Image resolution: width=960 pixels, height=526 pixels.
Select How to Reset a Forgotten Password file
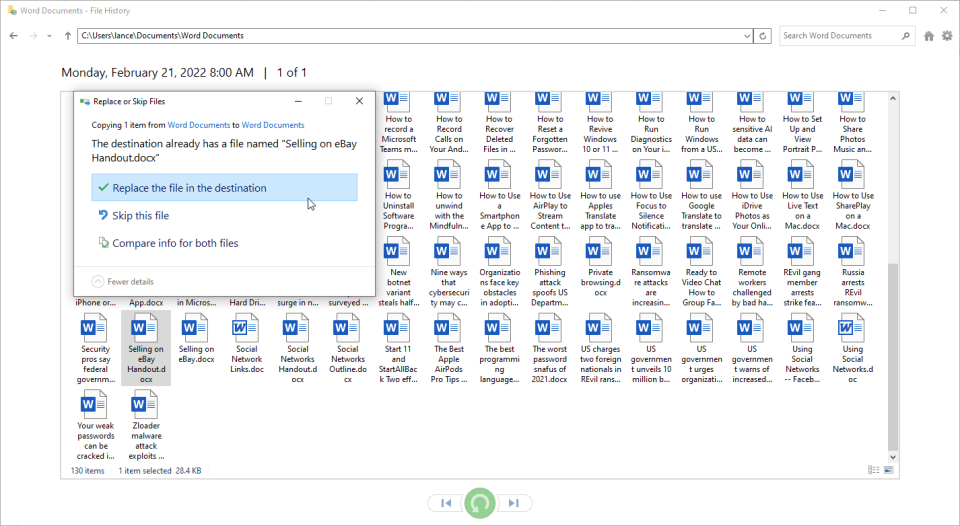550,122
